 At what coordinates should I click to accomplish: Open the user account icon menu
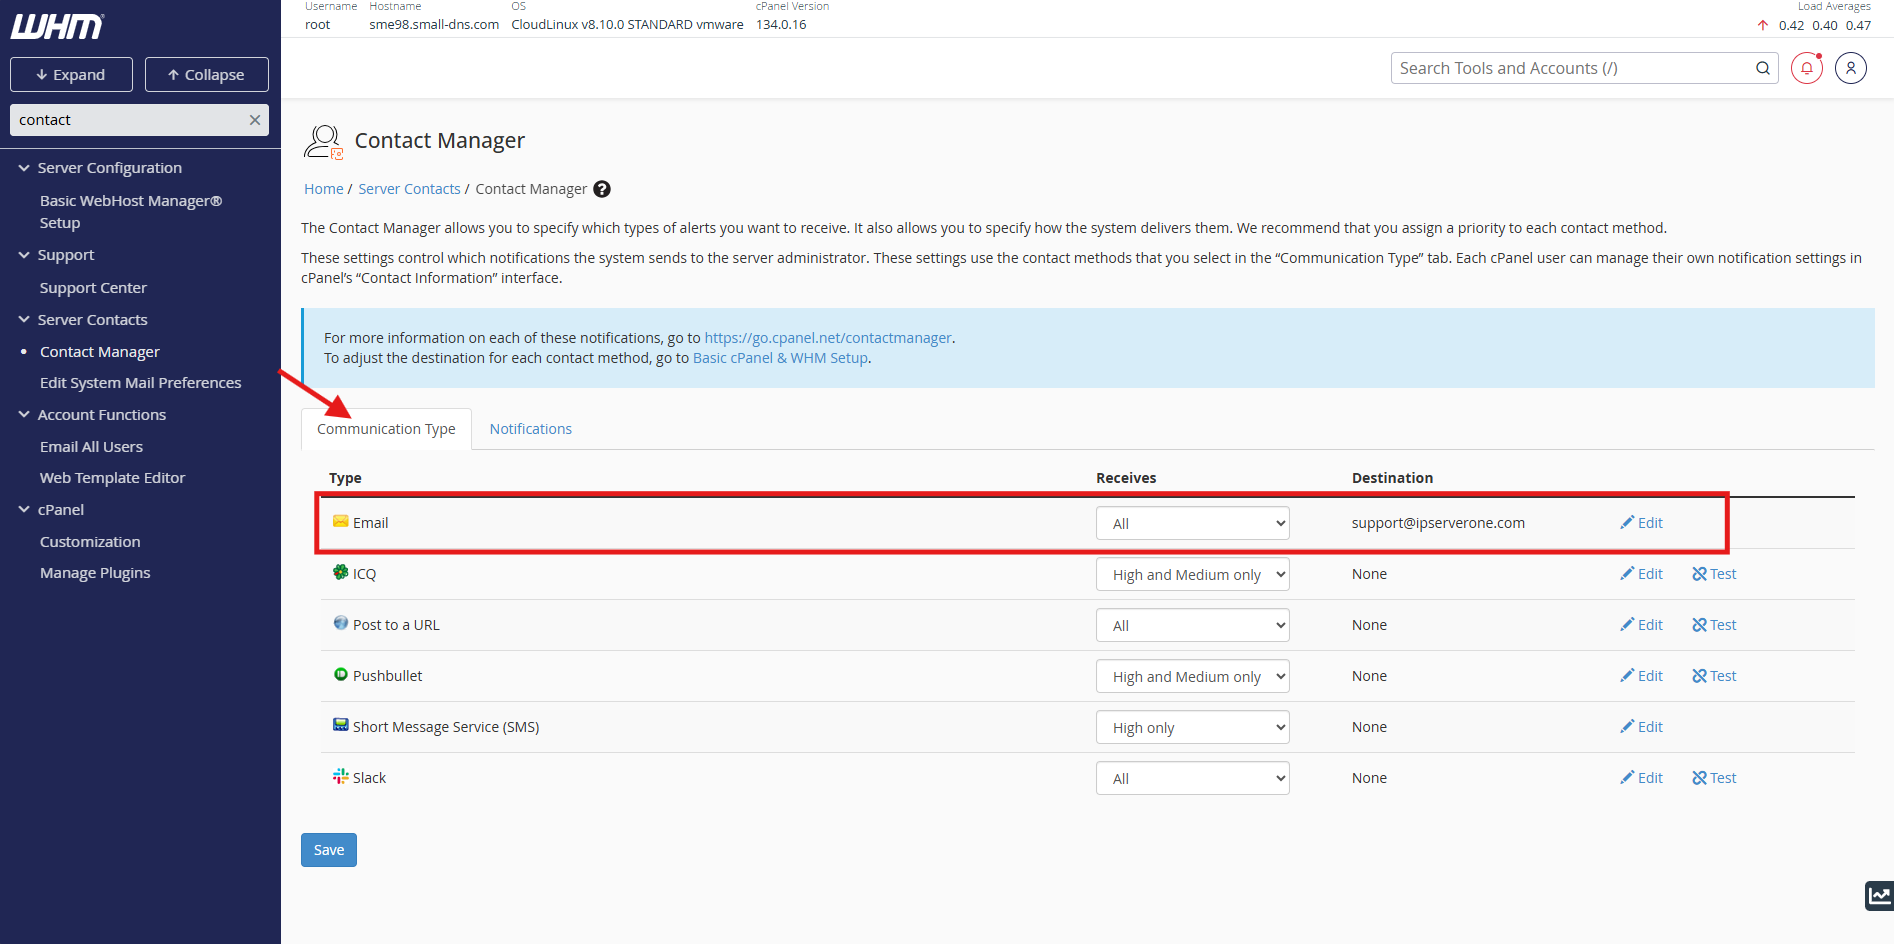tap(1850, 68)
